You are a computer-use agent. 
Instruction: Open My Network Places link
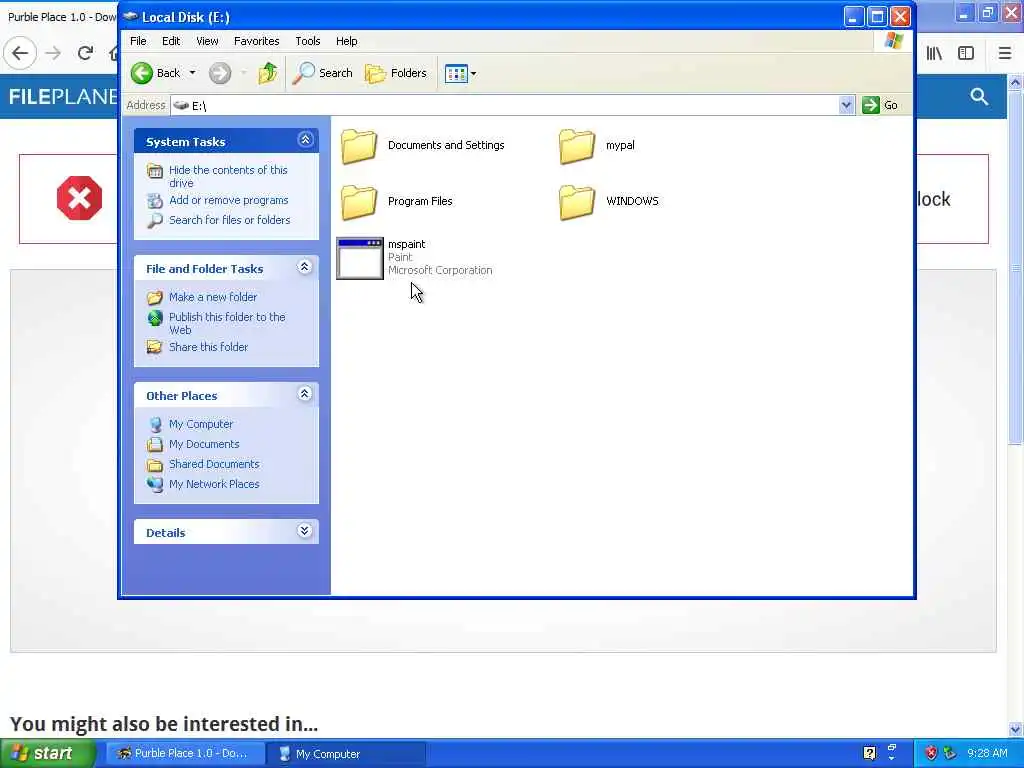(214, 485)
